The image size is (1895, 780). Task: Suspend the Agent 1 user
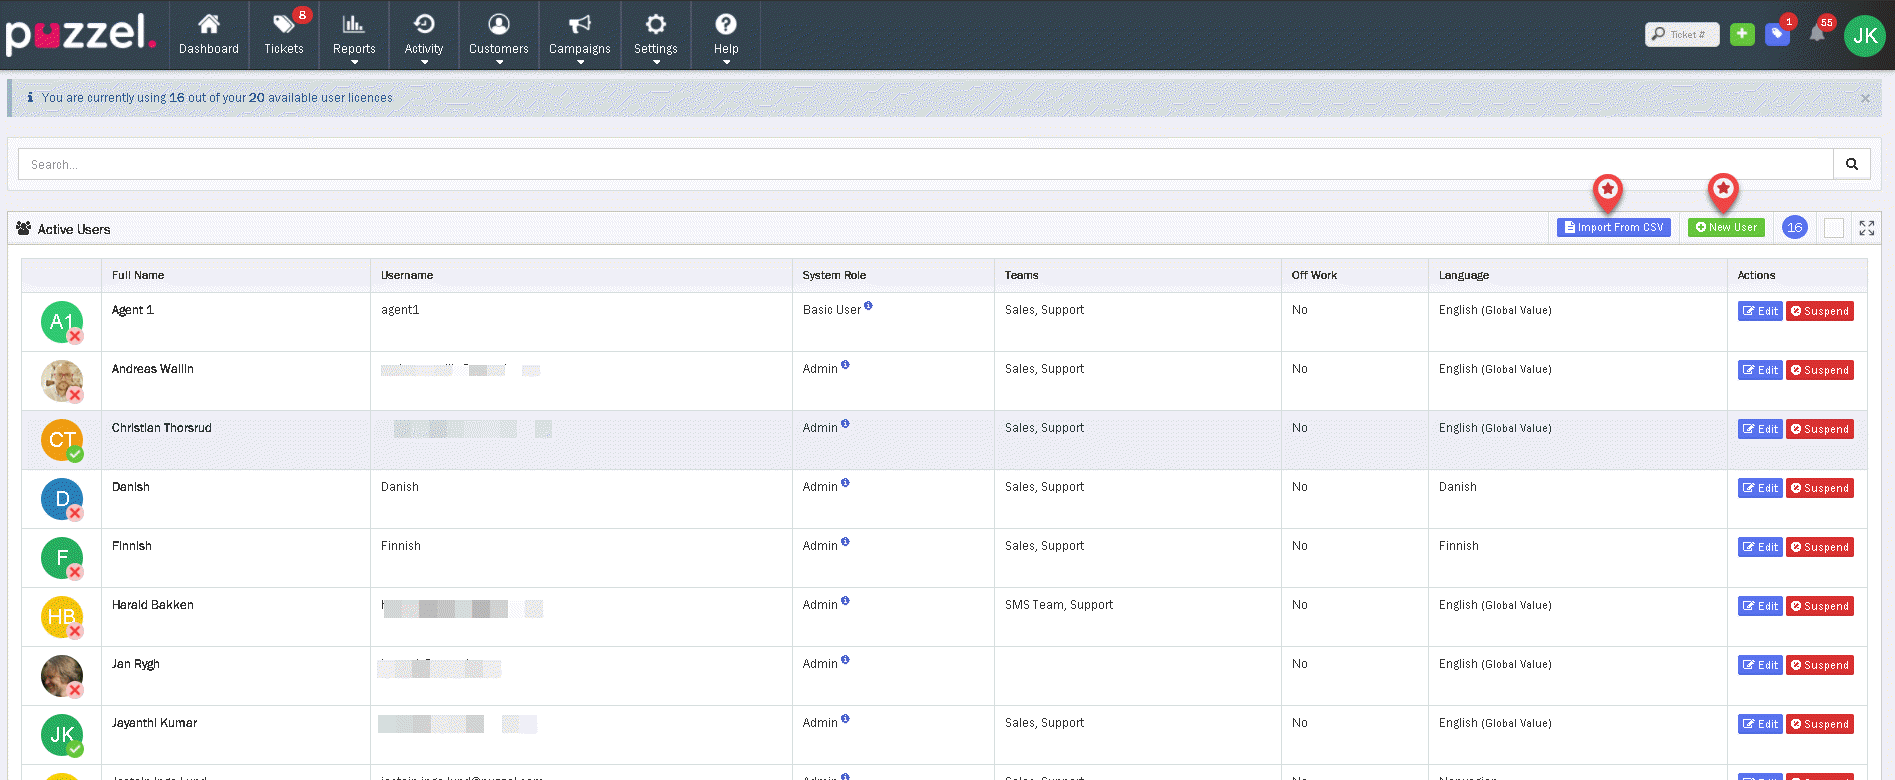(1819, 311)
